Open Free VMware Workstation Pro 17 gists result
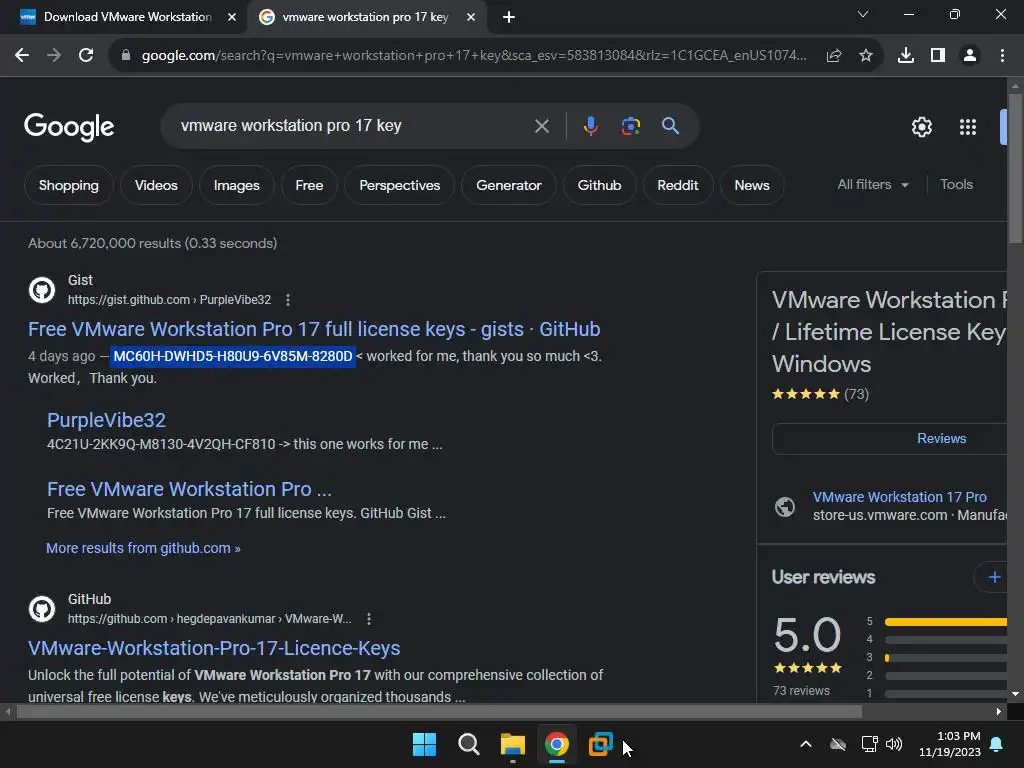This screenshot has height=768, width=1024. pyautogui.click(x=314, y=329)
